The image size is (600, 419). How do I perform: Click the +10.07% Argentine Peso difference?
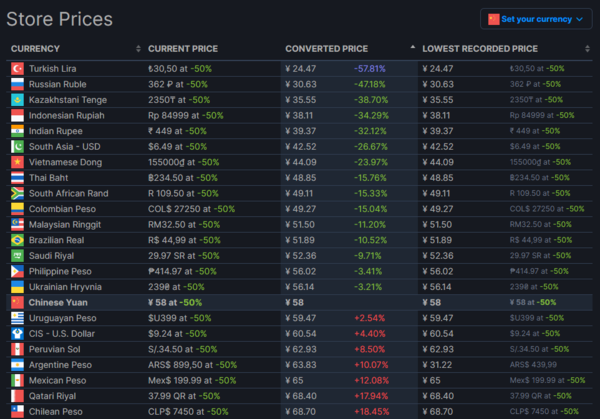[371, 365]
